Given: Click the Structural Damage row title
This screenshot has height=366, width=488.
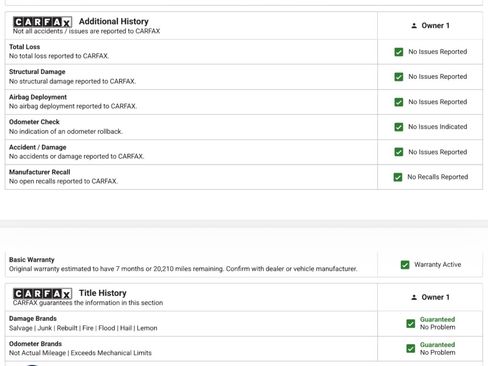Looking at the screenshot, I should pos(37,72).
